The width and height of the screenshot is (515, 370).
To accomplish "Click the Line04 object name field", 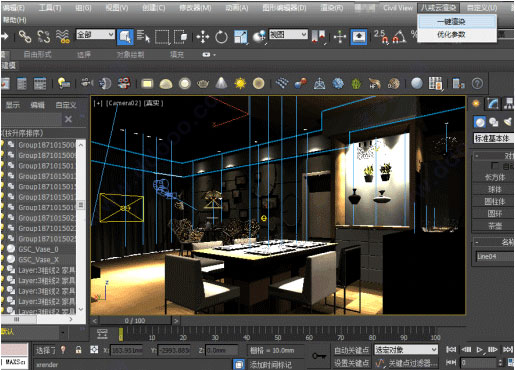I will [495, 256].
